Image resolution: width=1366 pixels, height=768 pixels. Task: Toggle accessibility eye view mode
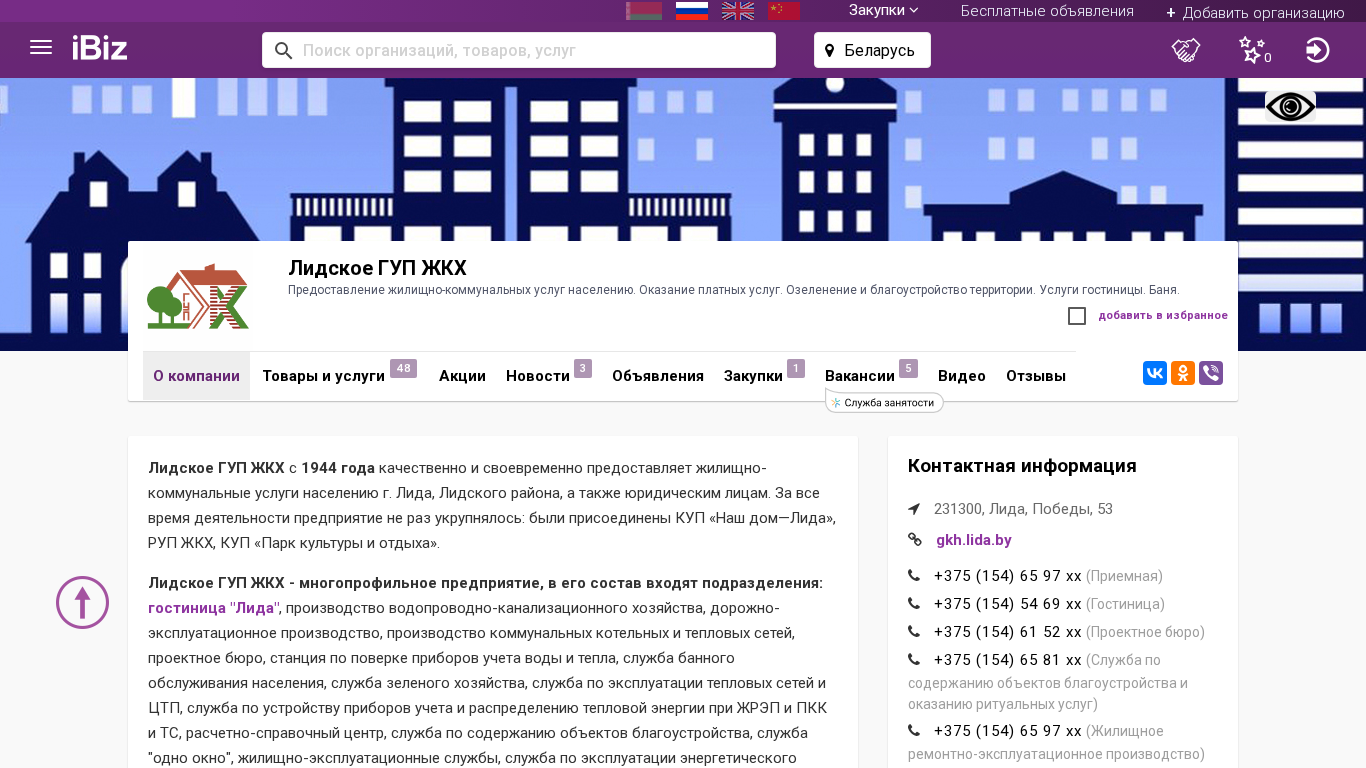point(1290,106)
